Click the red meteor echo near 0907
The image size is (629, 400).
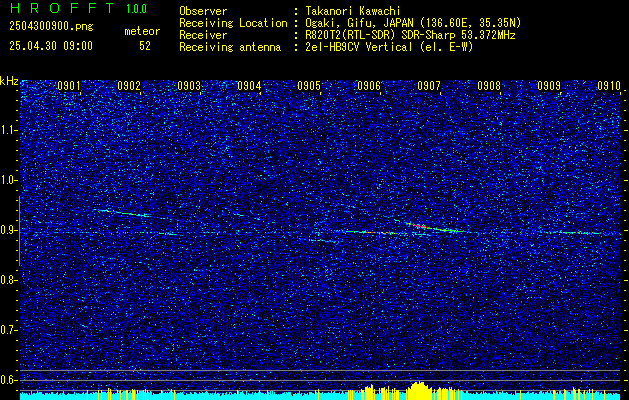418,226
